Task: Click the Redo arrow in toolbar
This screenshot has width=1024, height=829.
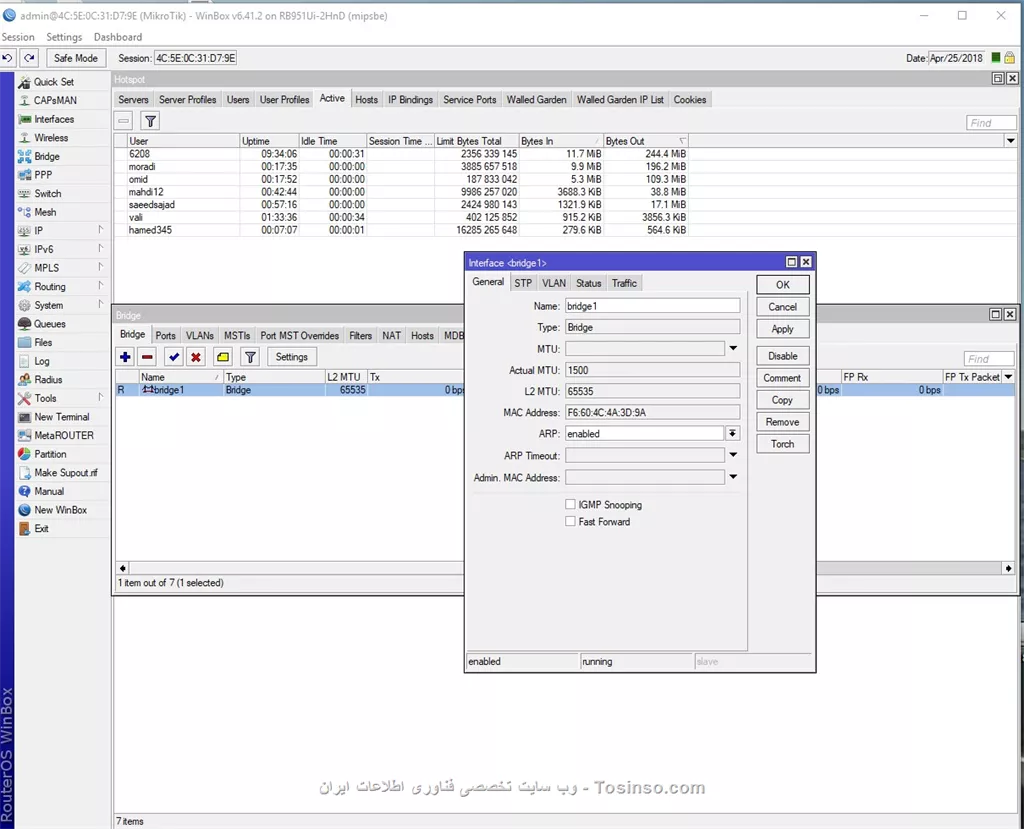Action: click(x=29, y=58)
